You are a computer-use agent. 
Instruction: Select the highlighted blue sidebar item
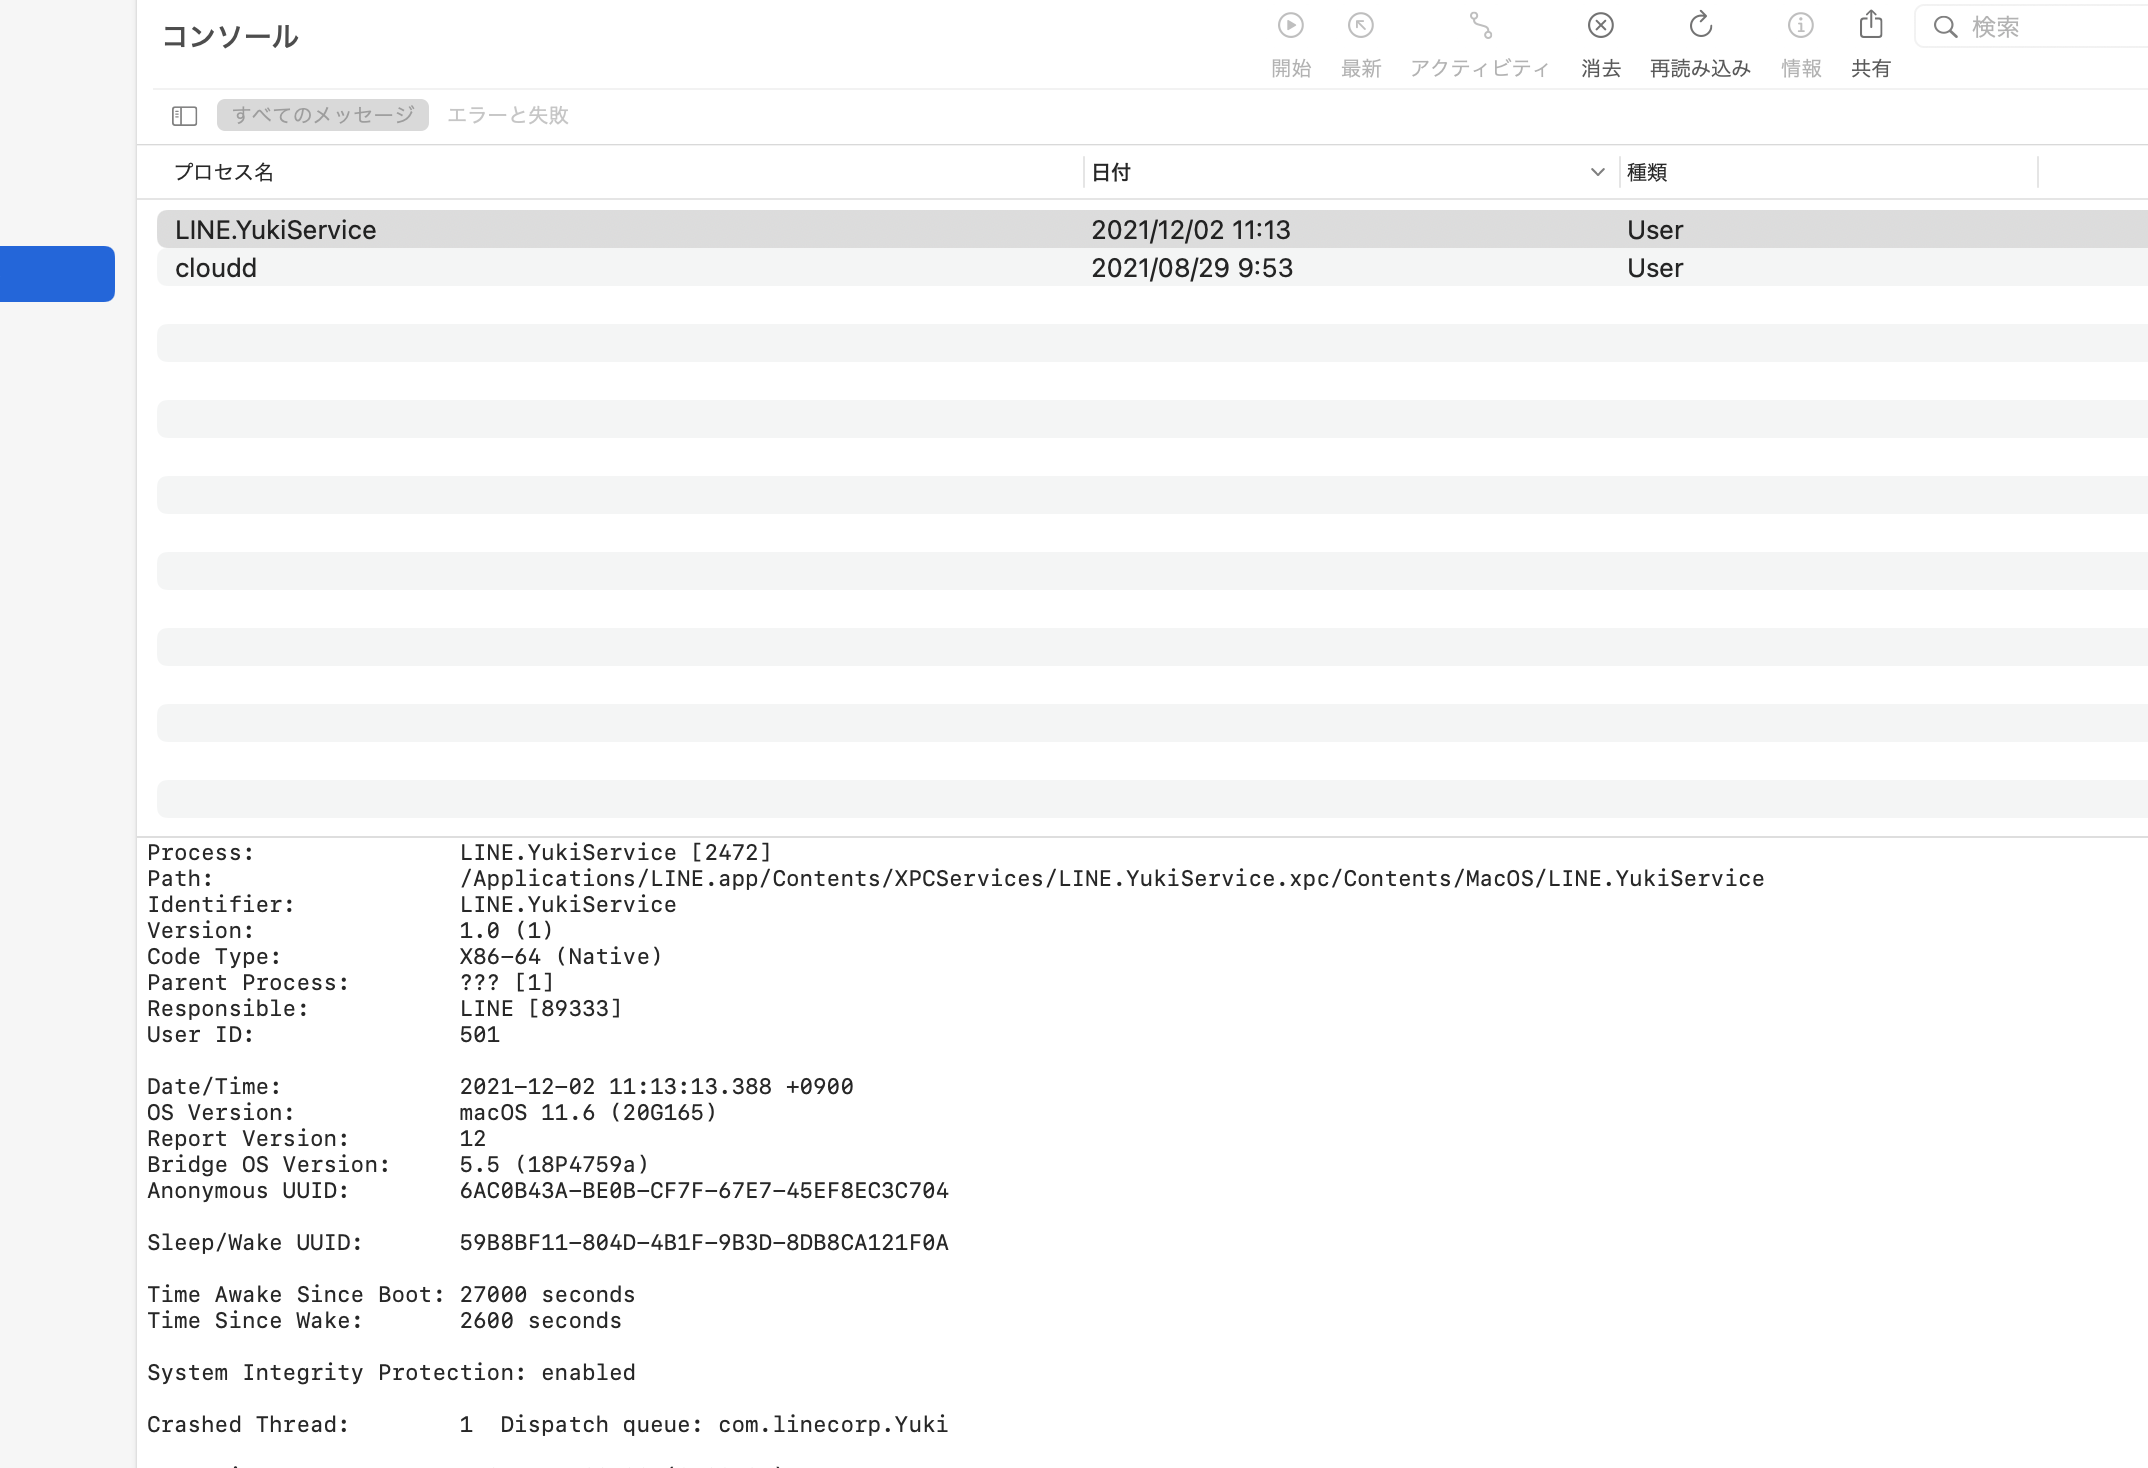pos(57,274)
